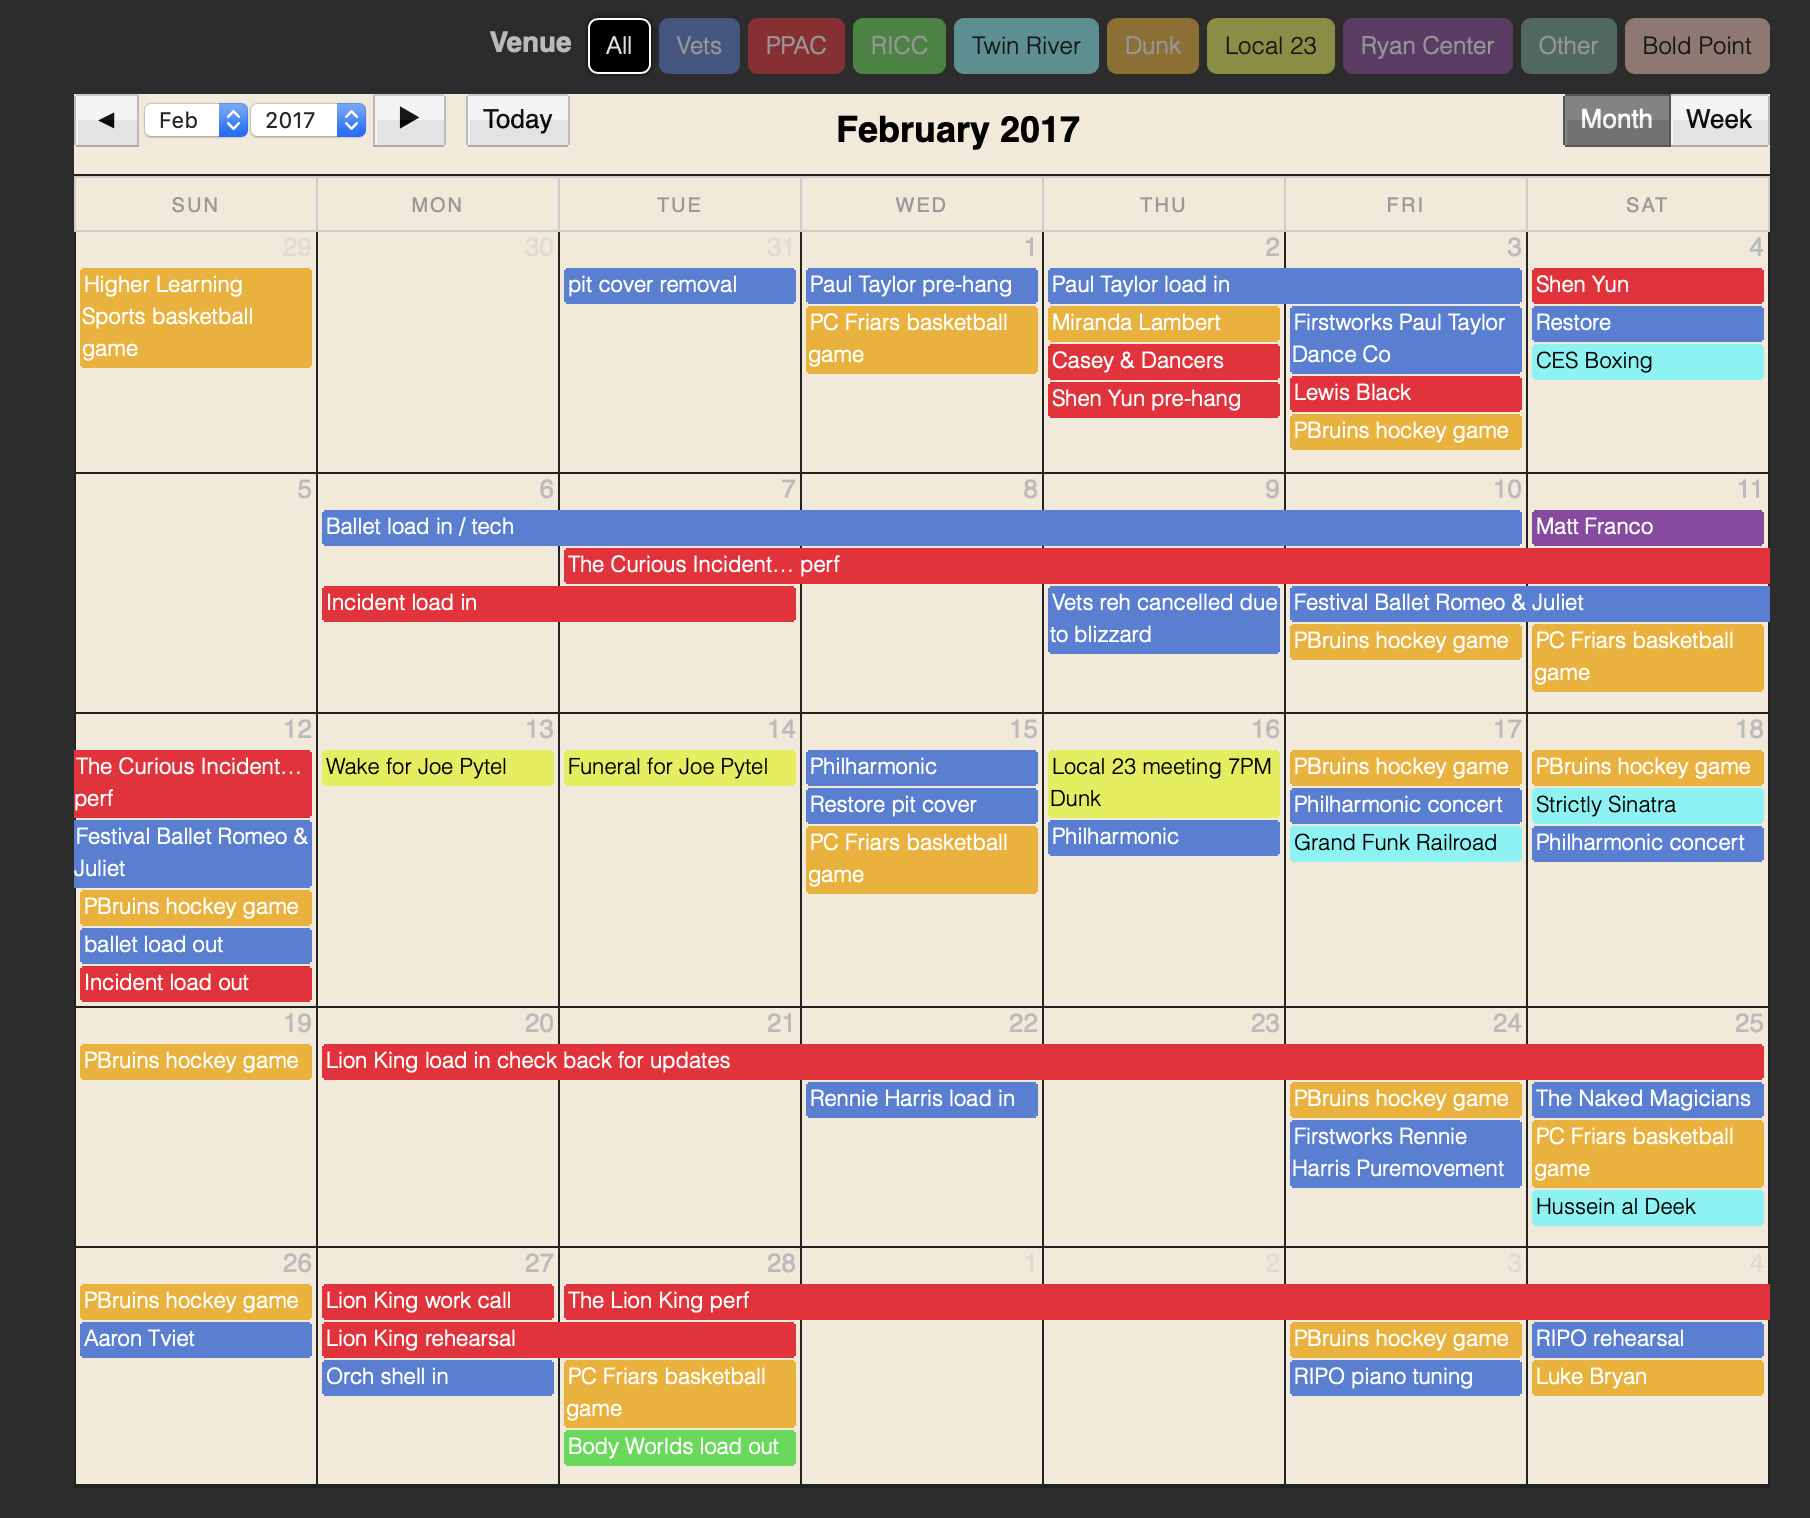1810x1518 pixels.
Task: Enable the Dunk venue filter
Action: [1152, 46]
